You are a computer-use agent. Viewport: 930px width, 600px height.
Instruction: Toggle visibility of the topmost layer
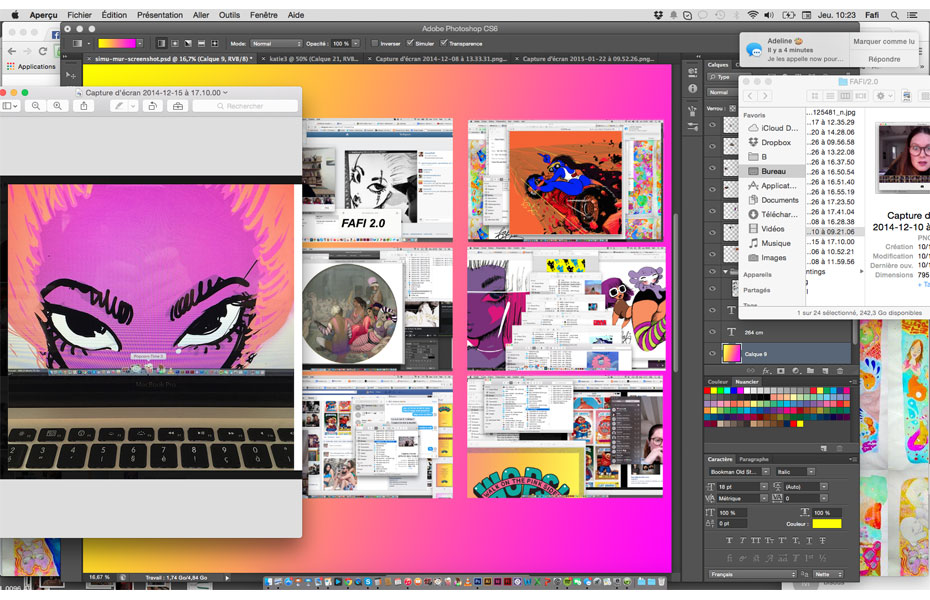click(712, 125)
